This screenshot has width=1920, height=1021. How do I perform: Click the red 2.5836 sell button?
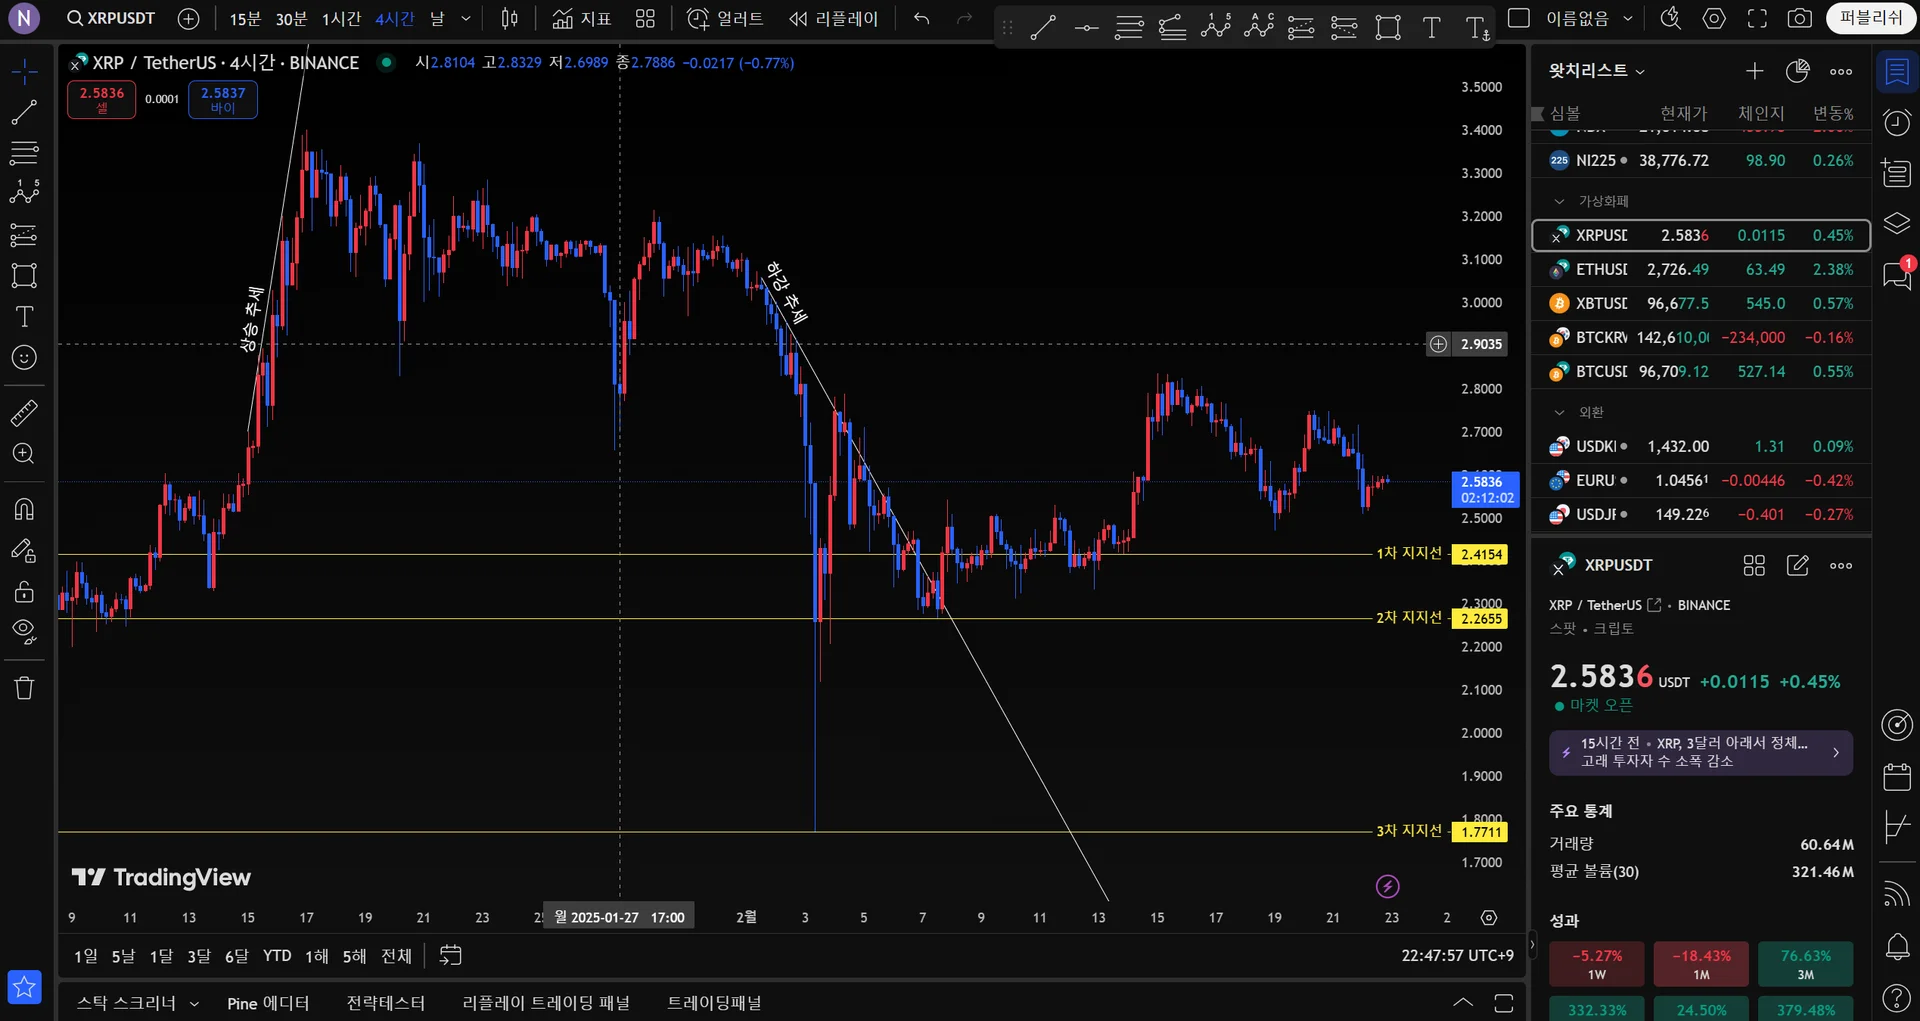click(102, 99)
